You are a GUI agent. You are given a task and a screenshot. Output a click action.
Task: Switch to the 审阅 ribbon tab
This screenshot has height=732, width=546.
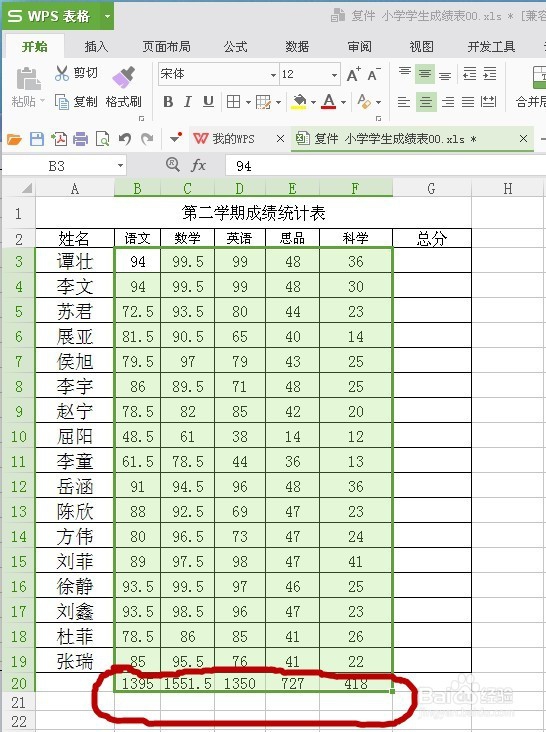pos(359,47)
